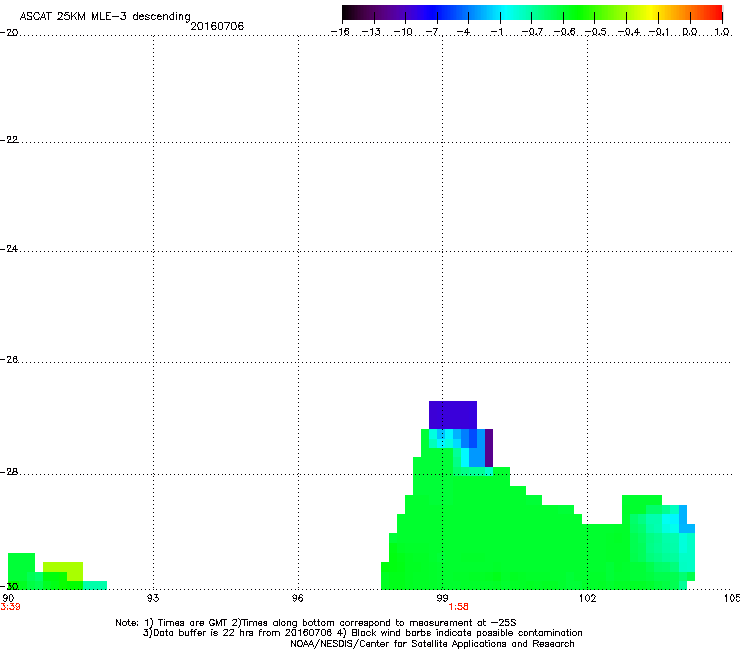The height and width of the screenshot is (650, 740).
Task: Click the dark blue-purple block atop the green region
Action: click(453, 415)
